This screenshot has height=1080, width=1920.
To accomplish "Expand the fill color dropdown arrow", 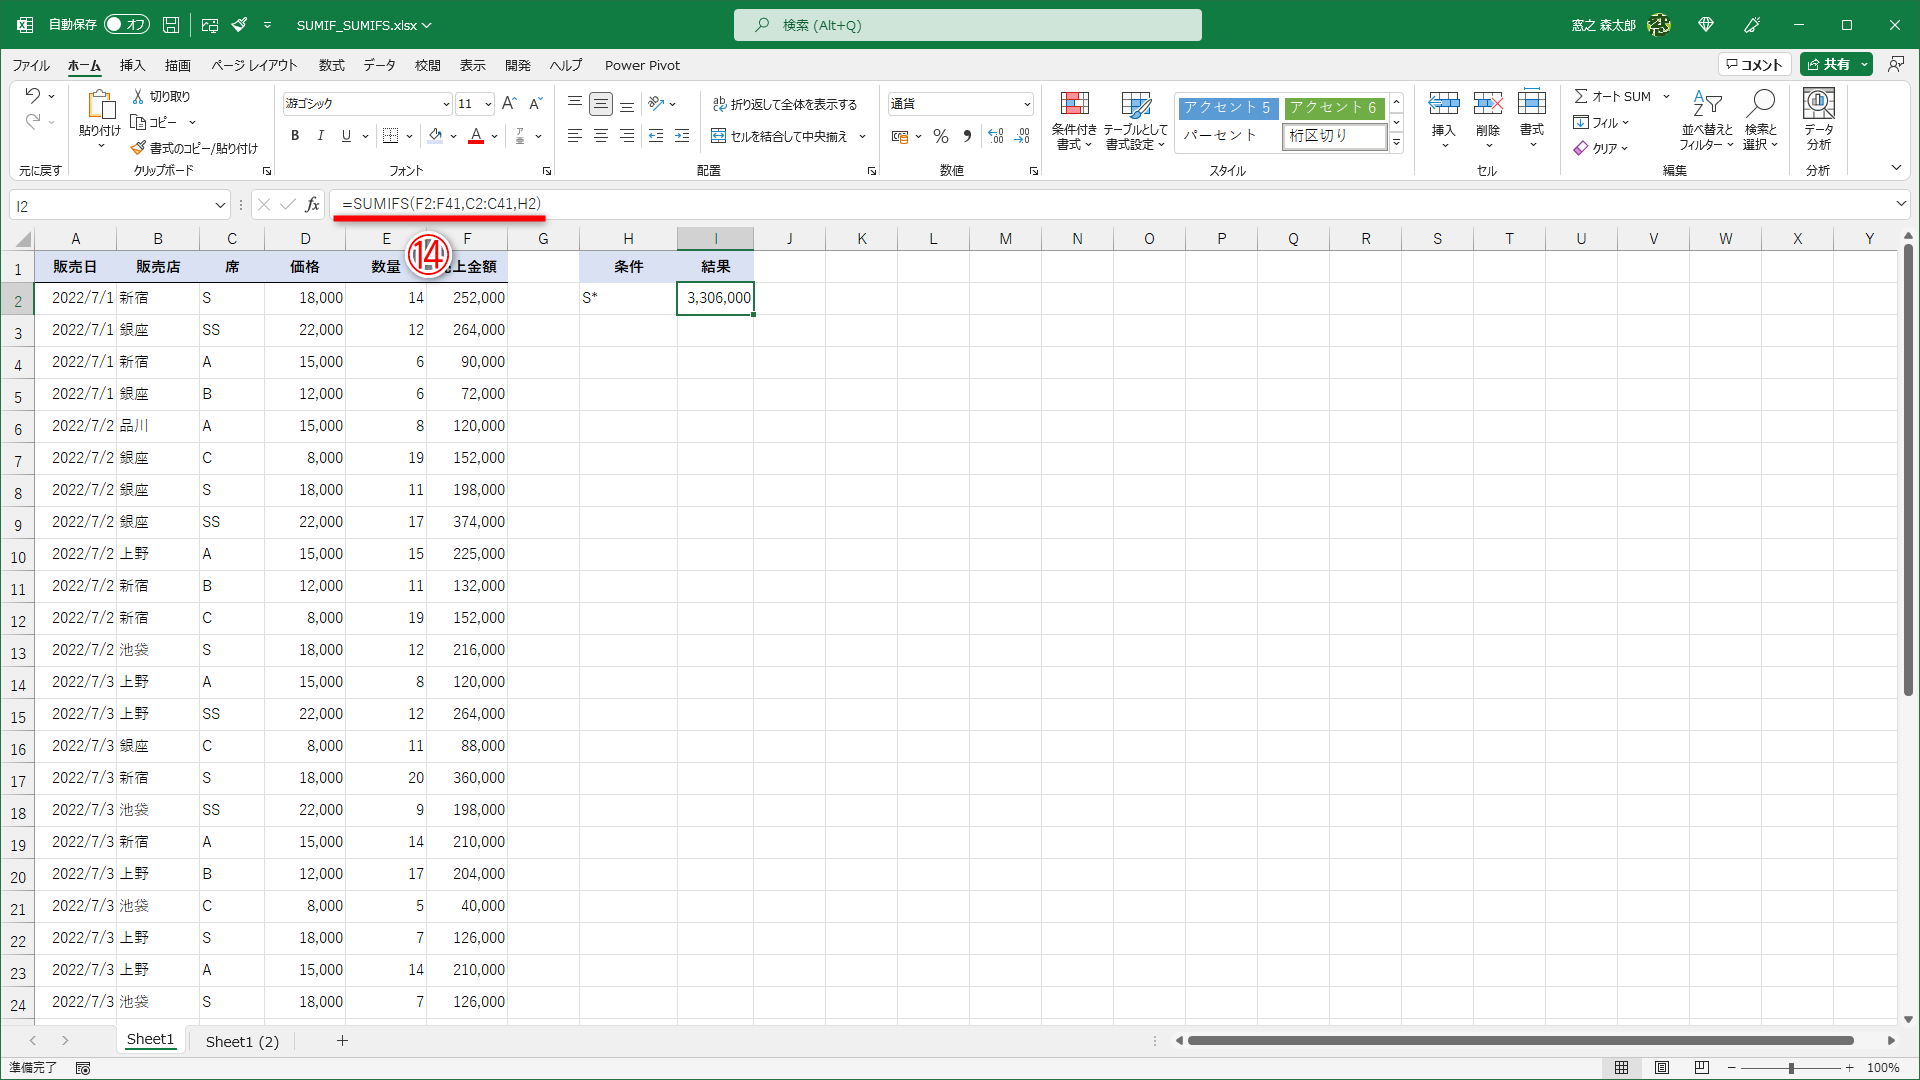I will pyautogui.click(x=455, y=136).
